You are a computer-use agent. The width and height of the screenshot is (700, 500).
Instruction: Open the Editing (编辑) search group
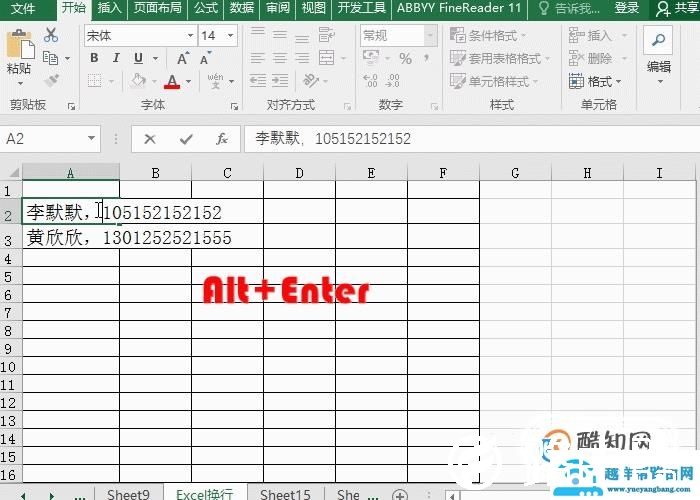click(x=659, y=55)
